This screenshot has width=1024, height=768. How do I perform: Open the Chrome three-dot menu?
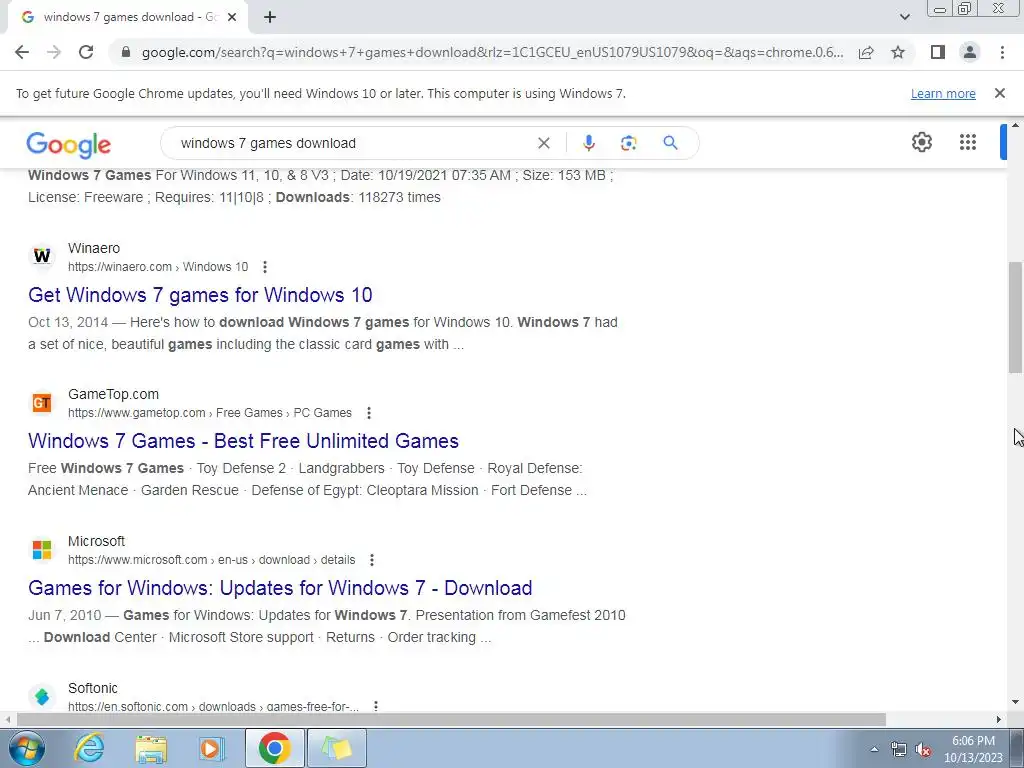point(1002,52)
